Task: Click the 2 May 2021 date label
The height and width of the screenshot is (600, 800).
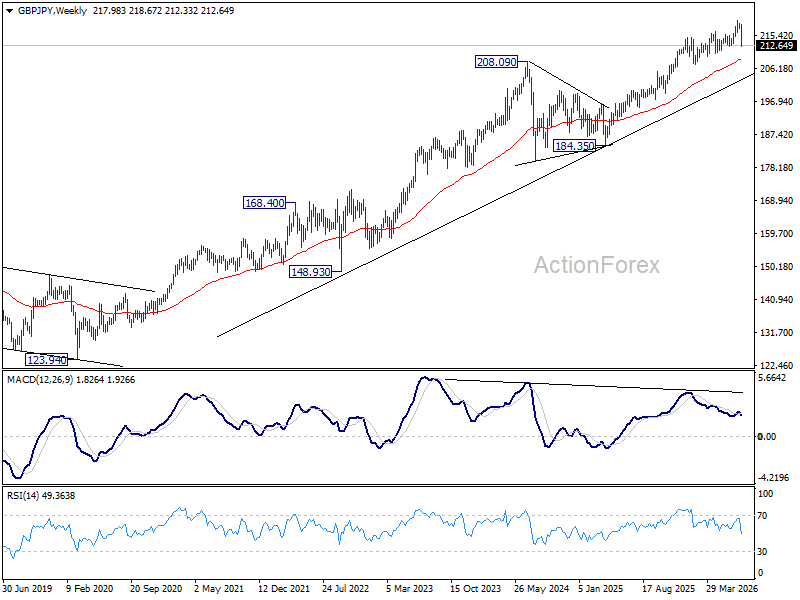Action: click(219, 589)
